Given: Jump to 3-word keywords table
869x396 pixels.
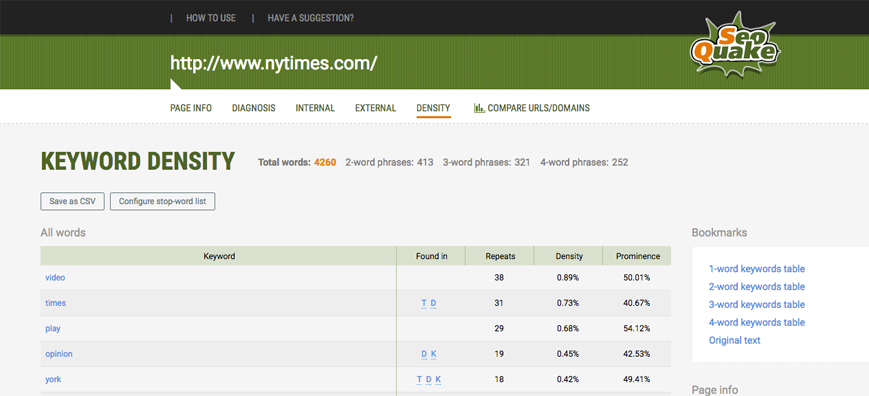Looking at the screenshot, I should tap(756, 305).
